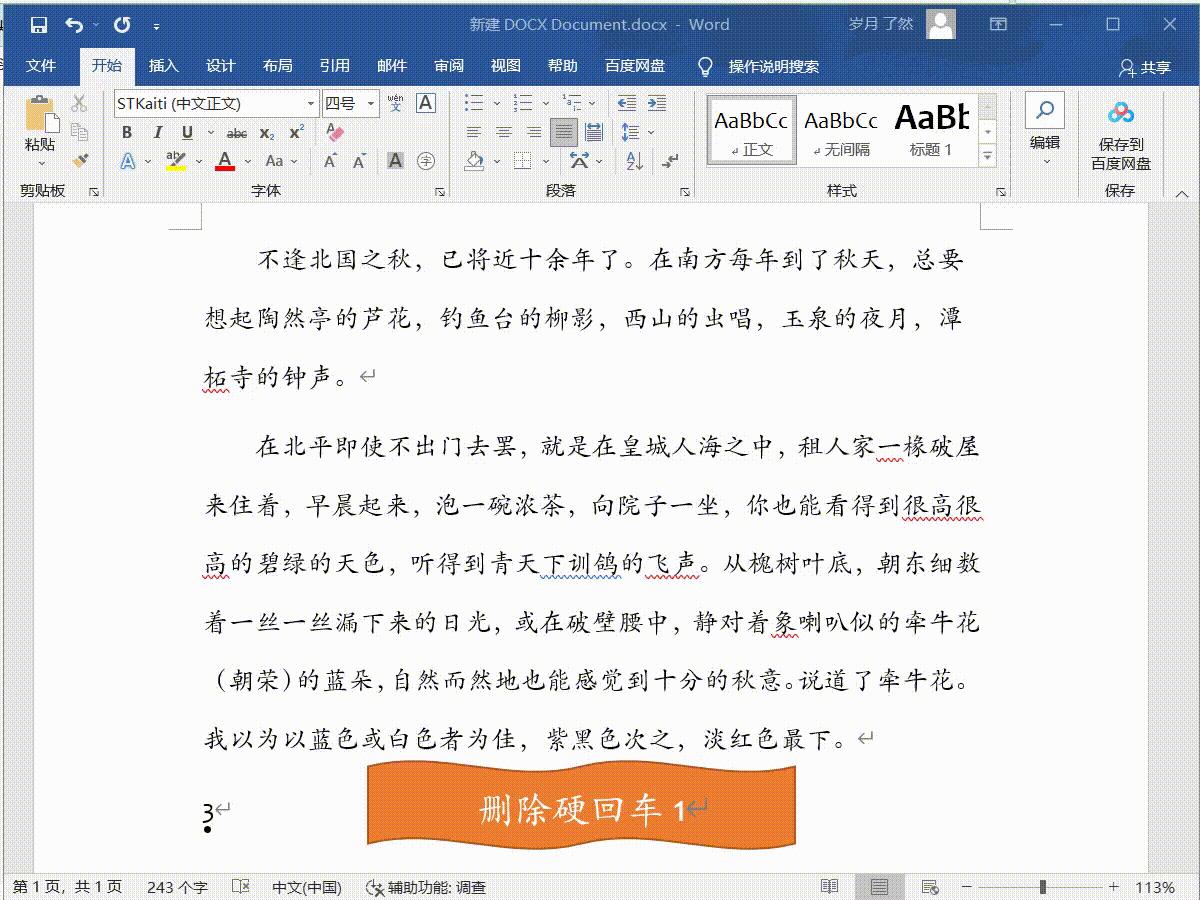Expand the line spacing options dropdown
Viewport: 1200px width, 900px height.
pyautogui.click(x=651, y=132)
